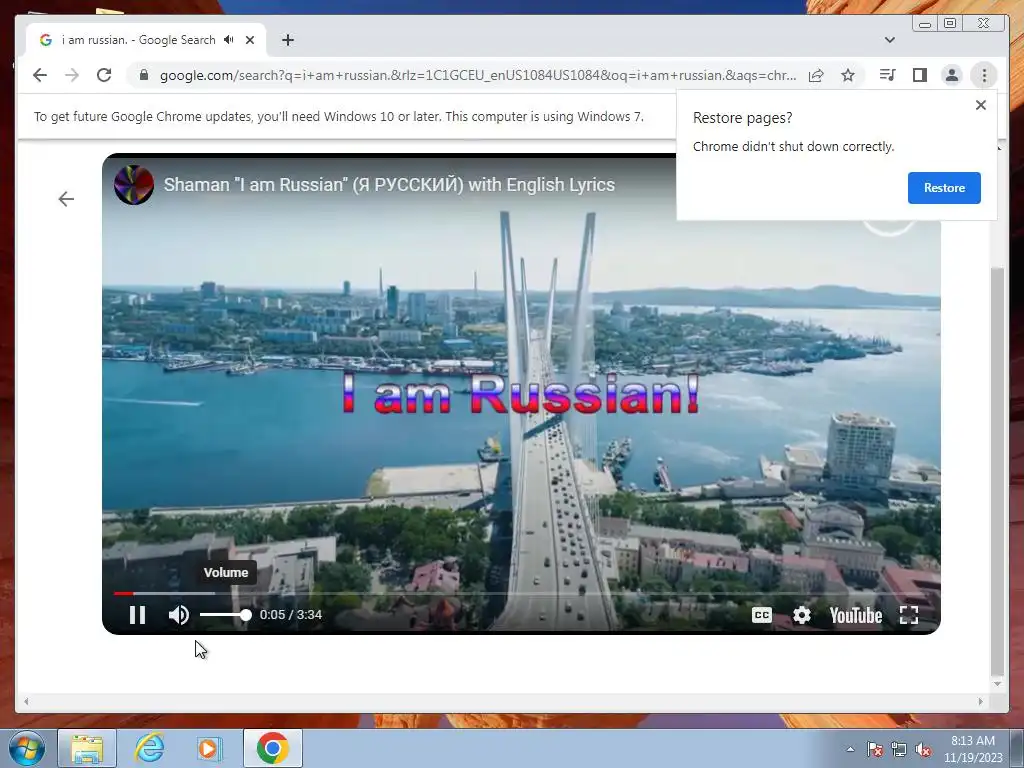
Task: Click the Show desktop strip on the taskbar
Action: (x=1017, y=748)
